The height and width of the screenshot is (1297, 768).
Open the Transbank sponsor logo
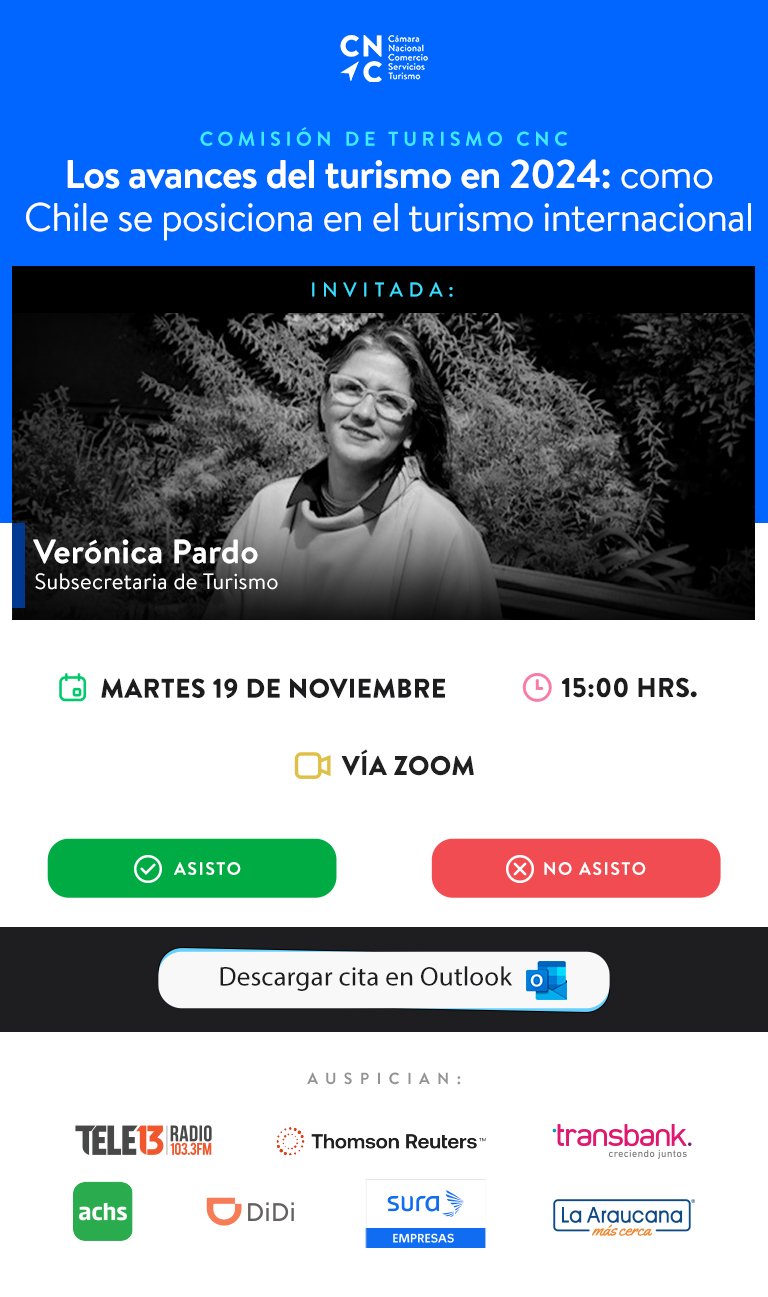point(622,1140)
